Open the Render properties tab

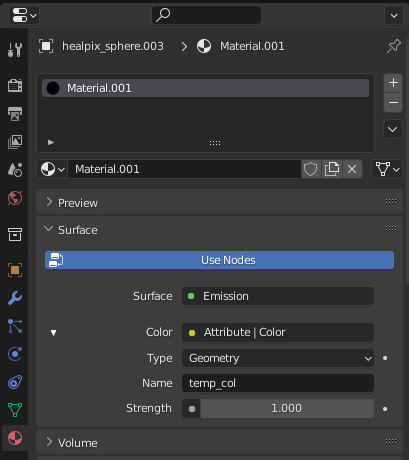point(15,86)
